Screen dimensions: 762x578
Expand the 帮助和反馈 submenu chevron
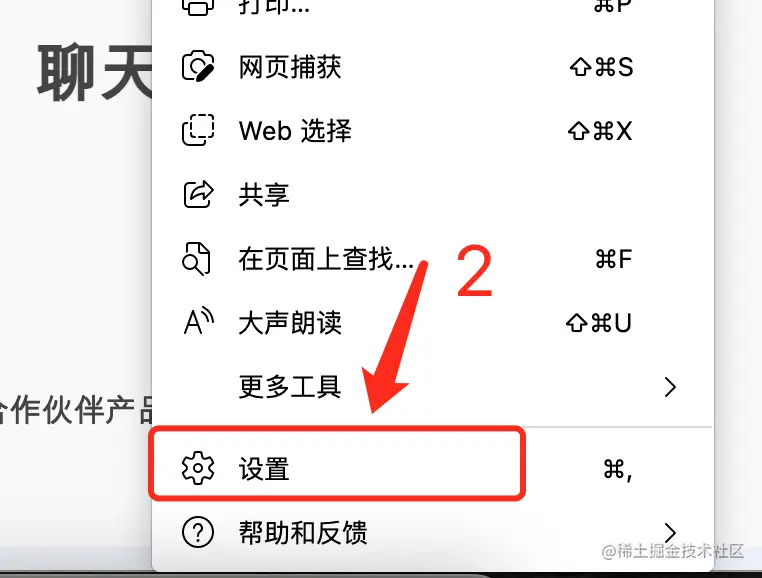[670, 533]
